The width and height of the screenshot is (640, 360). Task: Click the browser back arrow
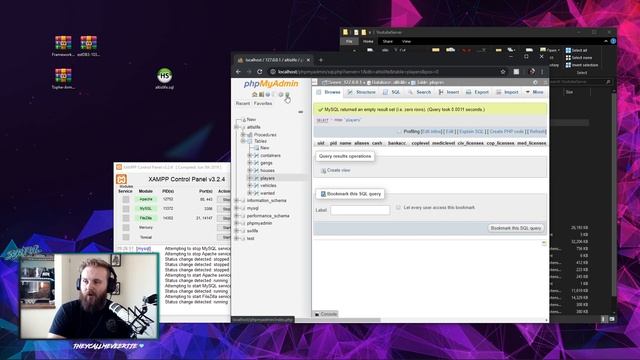point(238,71)
